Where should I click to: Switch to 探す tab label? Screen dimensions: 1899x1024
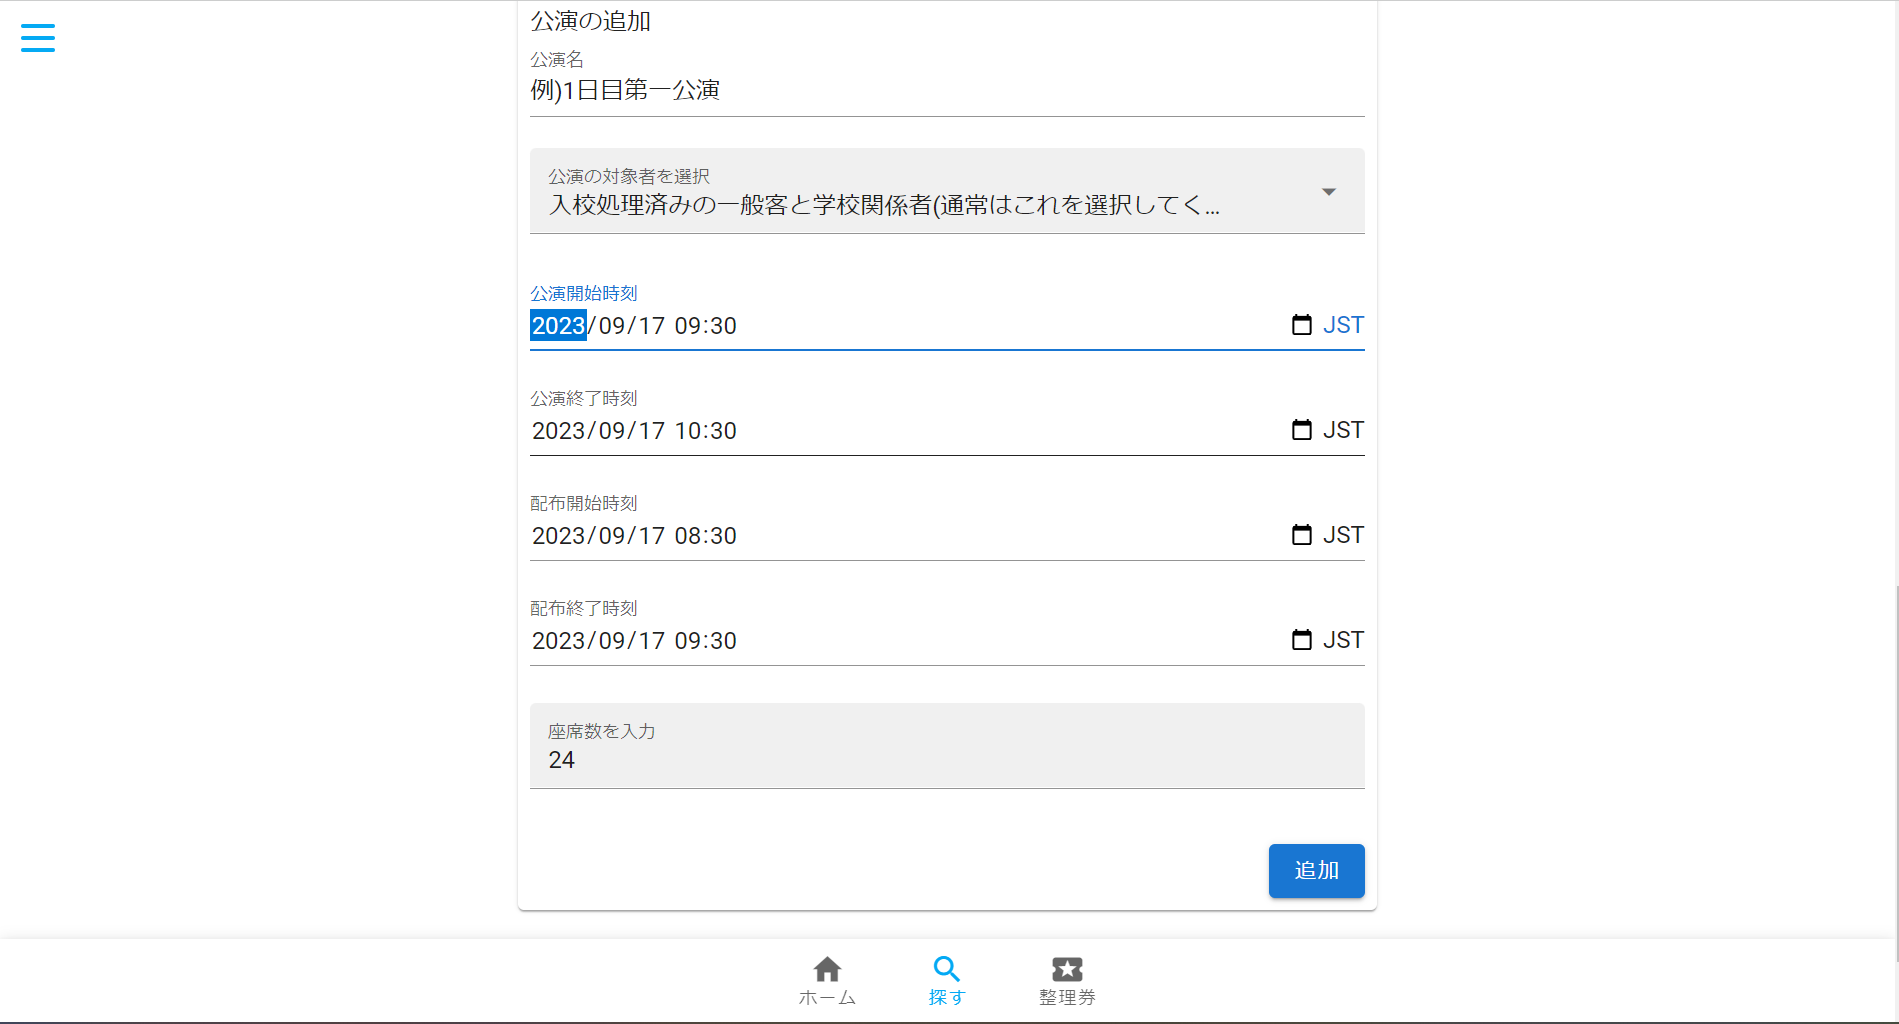click(947, 998)
